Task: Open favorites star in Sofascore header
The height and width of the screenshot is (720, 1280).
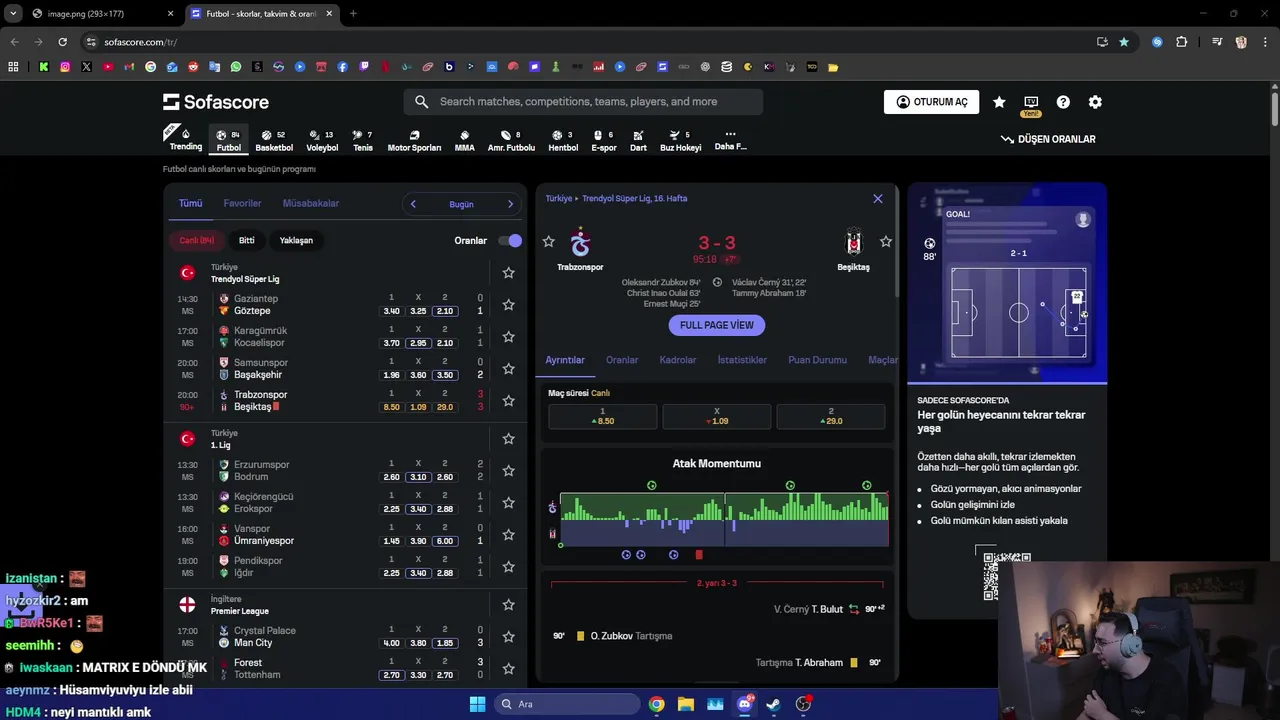Action: coord(999,102)
